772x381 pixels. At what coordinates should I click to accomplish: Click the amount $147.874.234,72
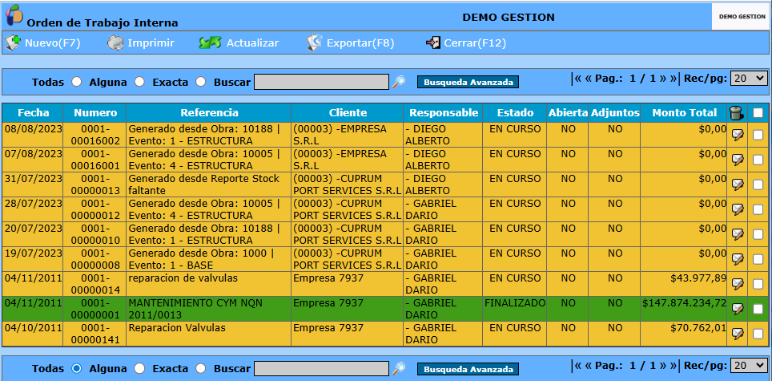684,303
